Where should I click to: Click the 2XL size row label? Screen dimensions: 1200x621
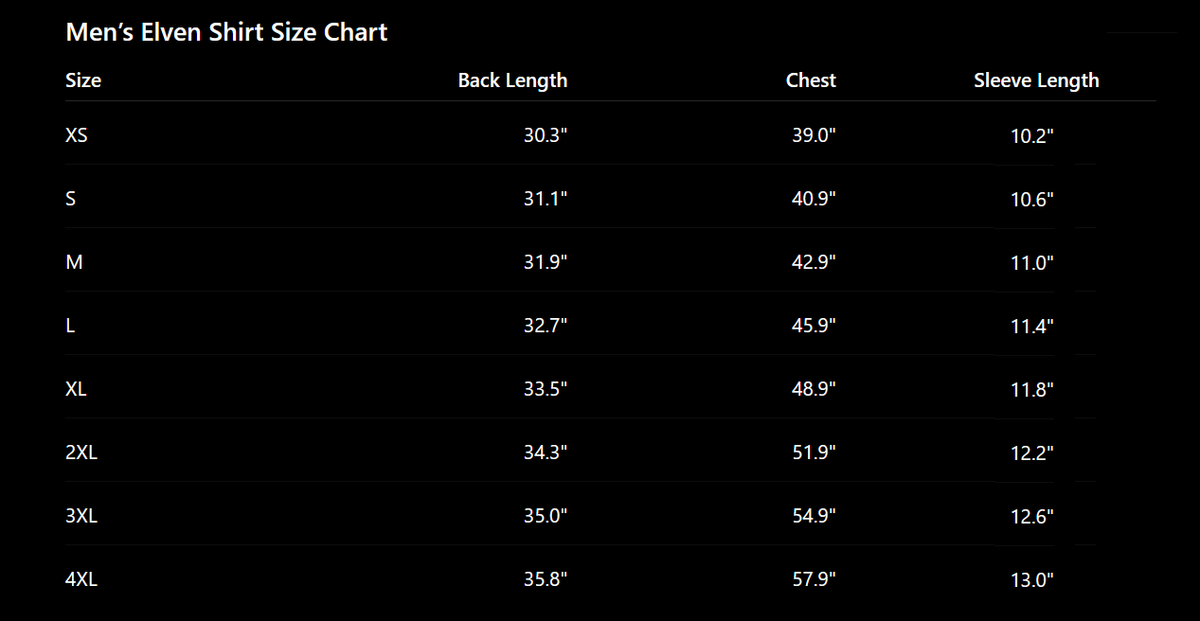click(81, 452)
